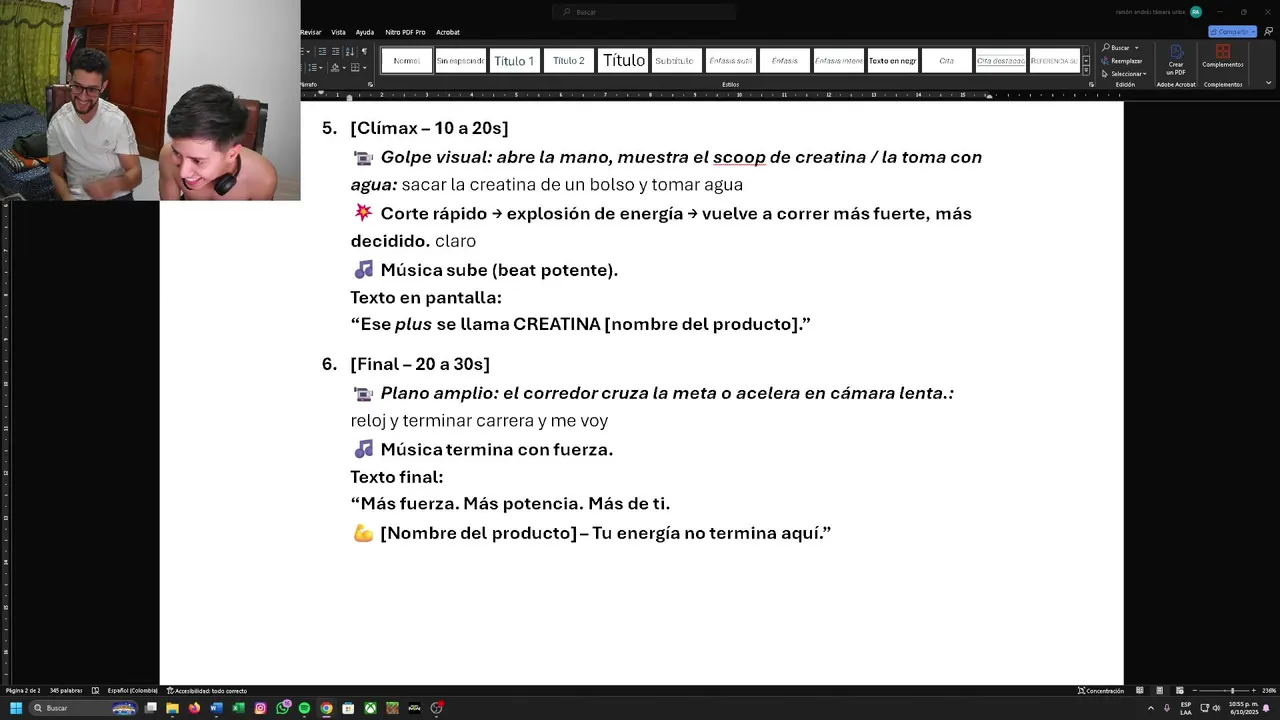Open Microsoft Store from taskbar
This screenshot has width=1280, height=720.
tap(348, 708)
